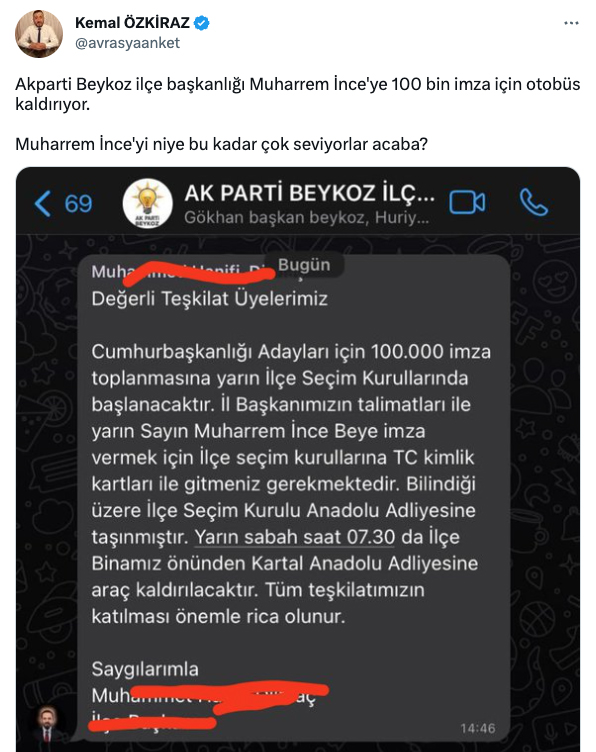Click the tweet text about Beykoz ilçe başkanlığı

point(297,94)
